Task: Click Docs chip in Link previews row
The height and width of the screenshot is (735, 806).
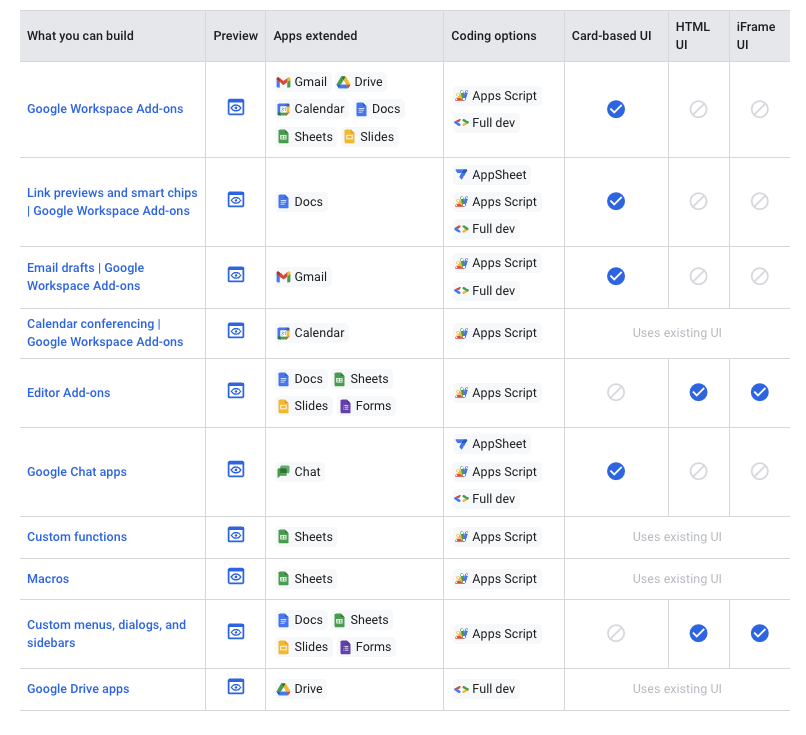Action: click(x=300, y=202)
